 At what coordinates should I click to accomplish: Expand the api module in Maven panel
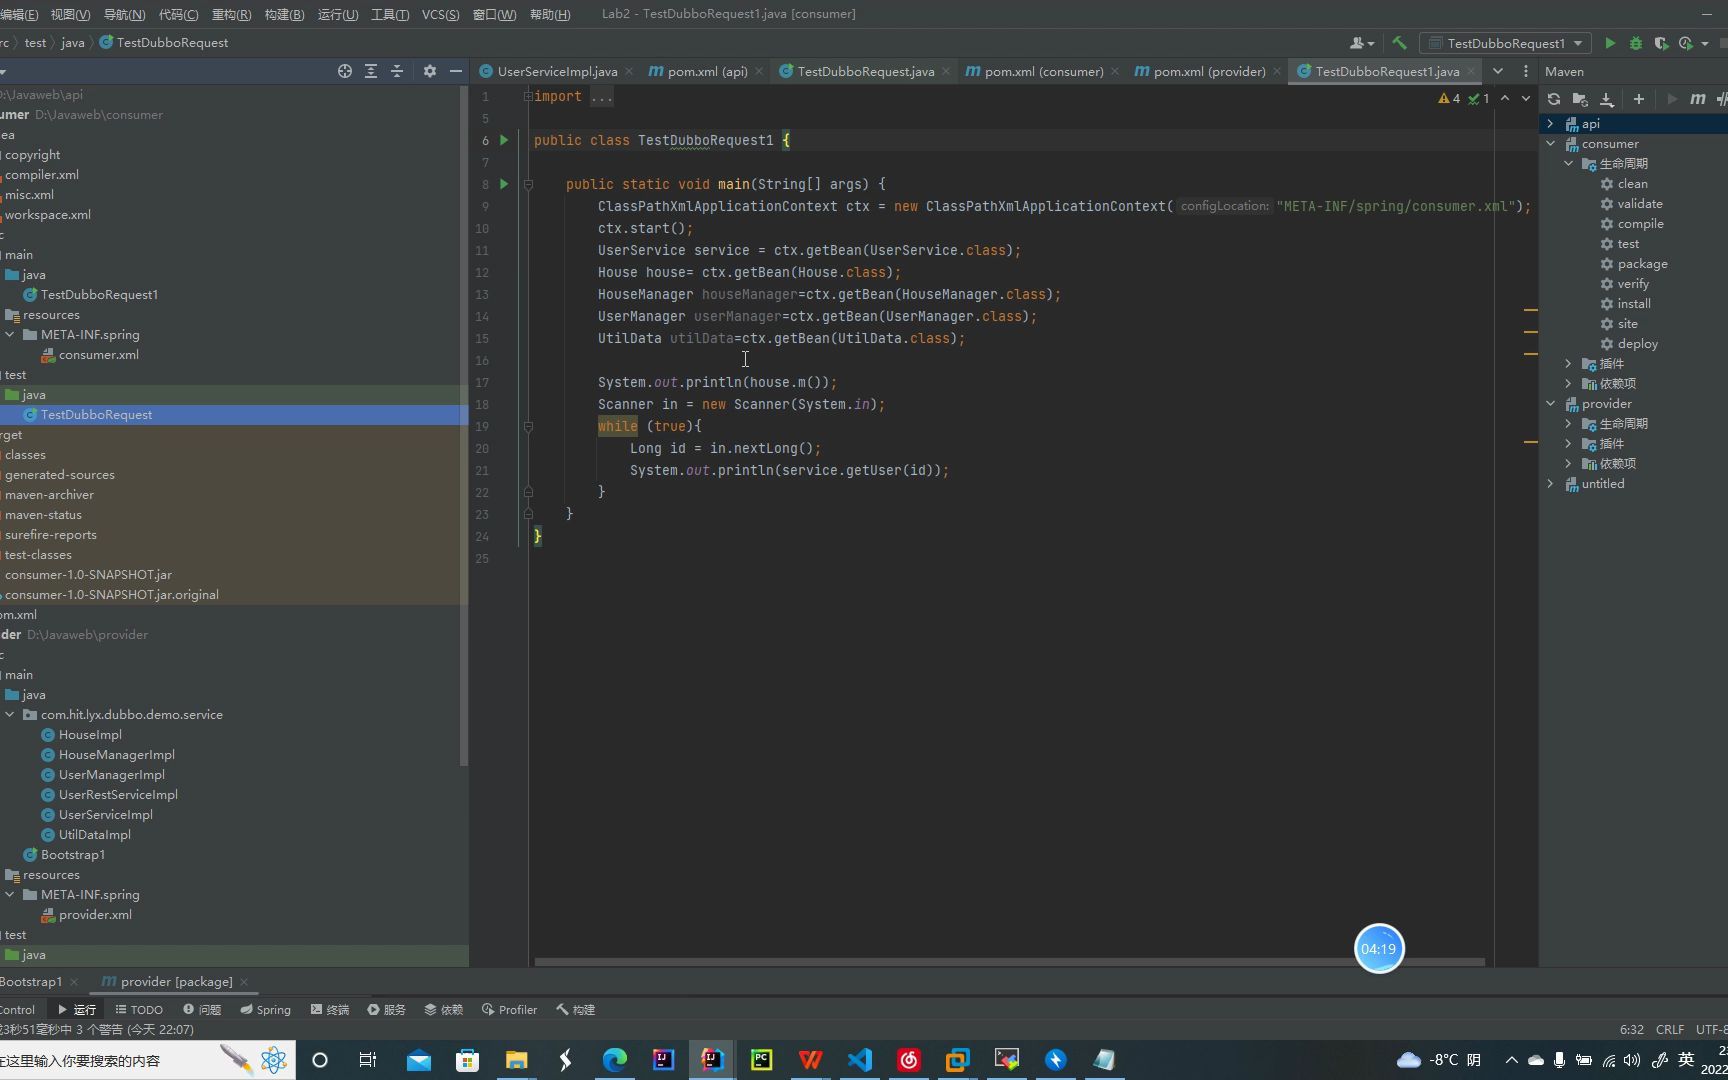1551,124
